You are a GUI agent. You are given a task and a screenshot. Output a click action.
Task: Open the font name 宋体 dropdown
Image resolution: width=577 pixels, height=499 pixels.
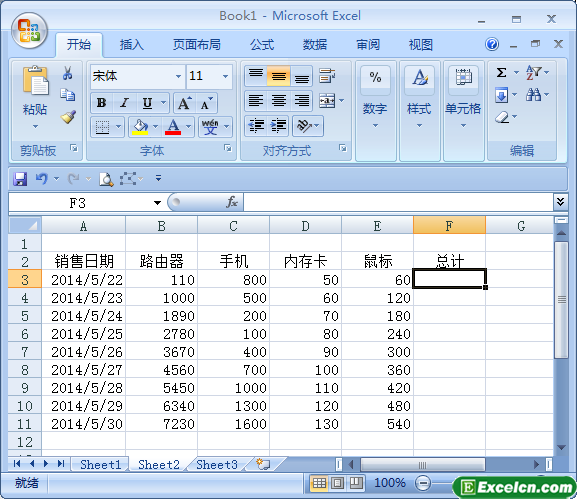178,77
